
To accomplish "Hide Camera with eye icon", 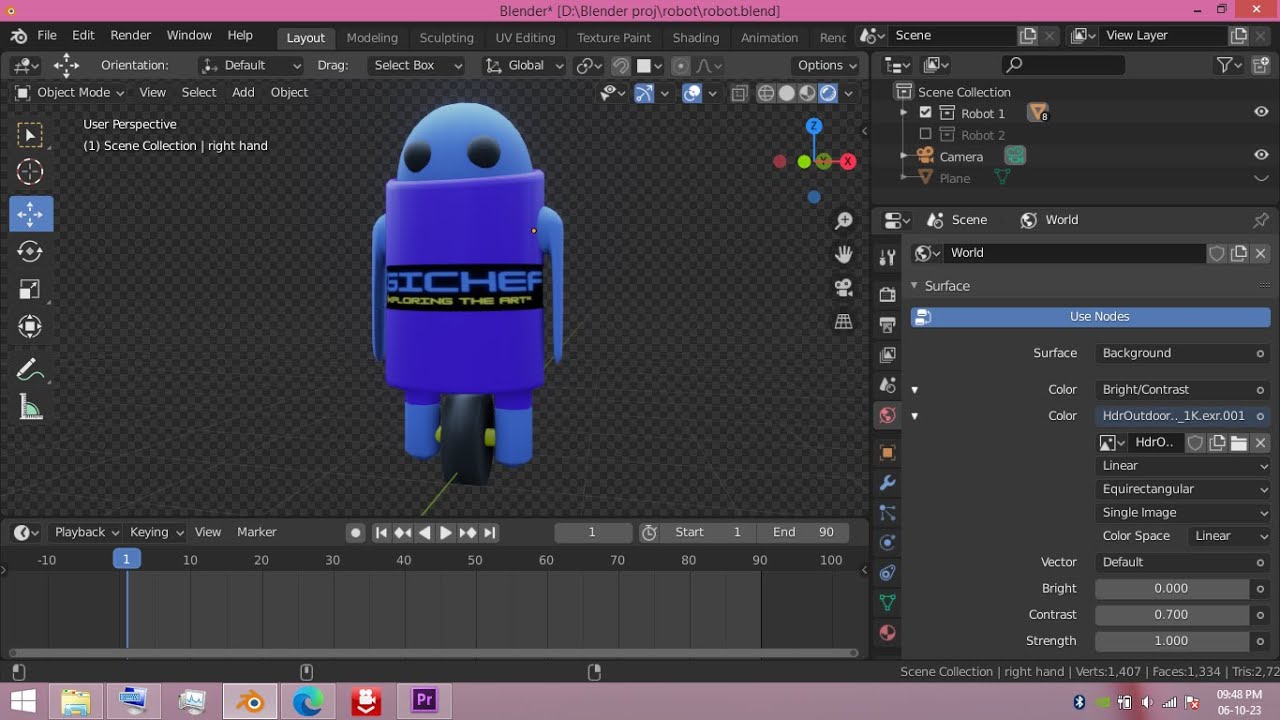I will [x=1261, y=155].
